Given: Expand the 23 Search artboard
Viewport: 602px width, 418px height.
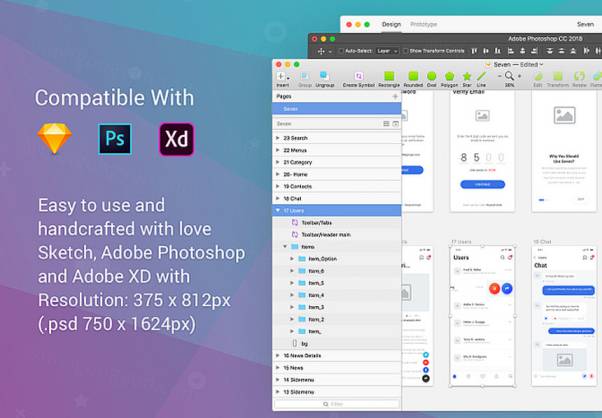Looking at the screenshot, I should point(278,136).
